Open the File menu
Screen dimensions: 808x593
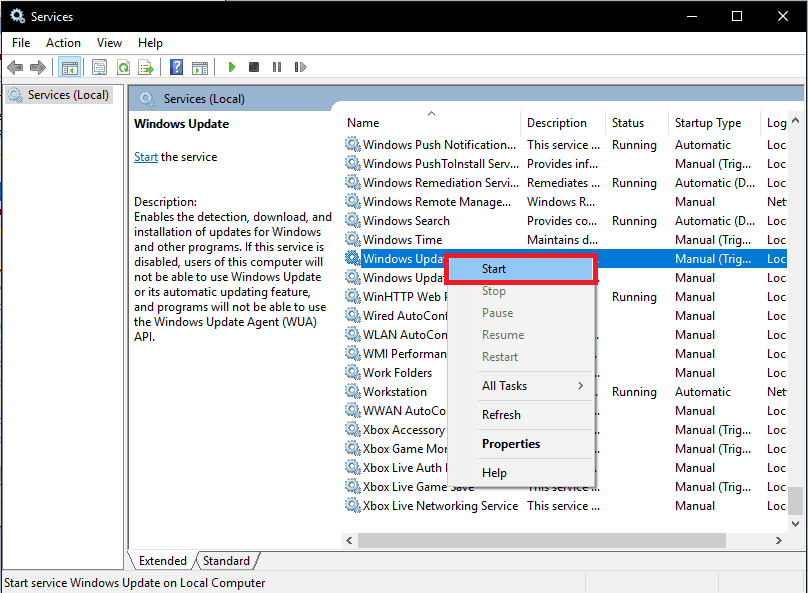pos(21,43)
